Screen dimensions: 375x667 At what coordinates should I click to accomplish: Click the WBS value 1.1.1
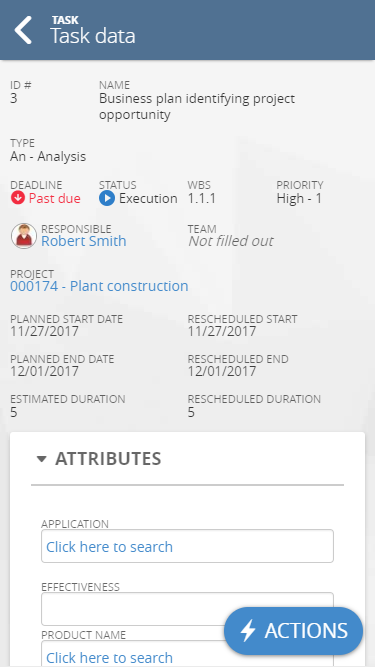[x=202, y=199]
